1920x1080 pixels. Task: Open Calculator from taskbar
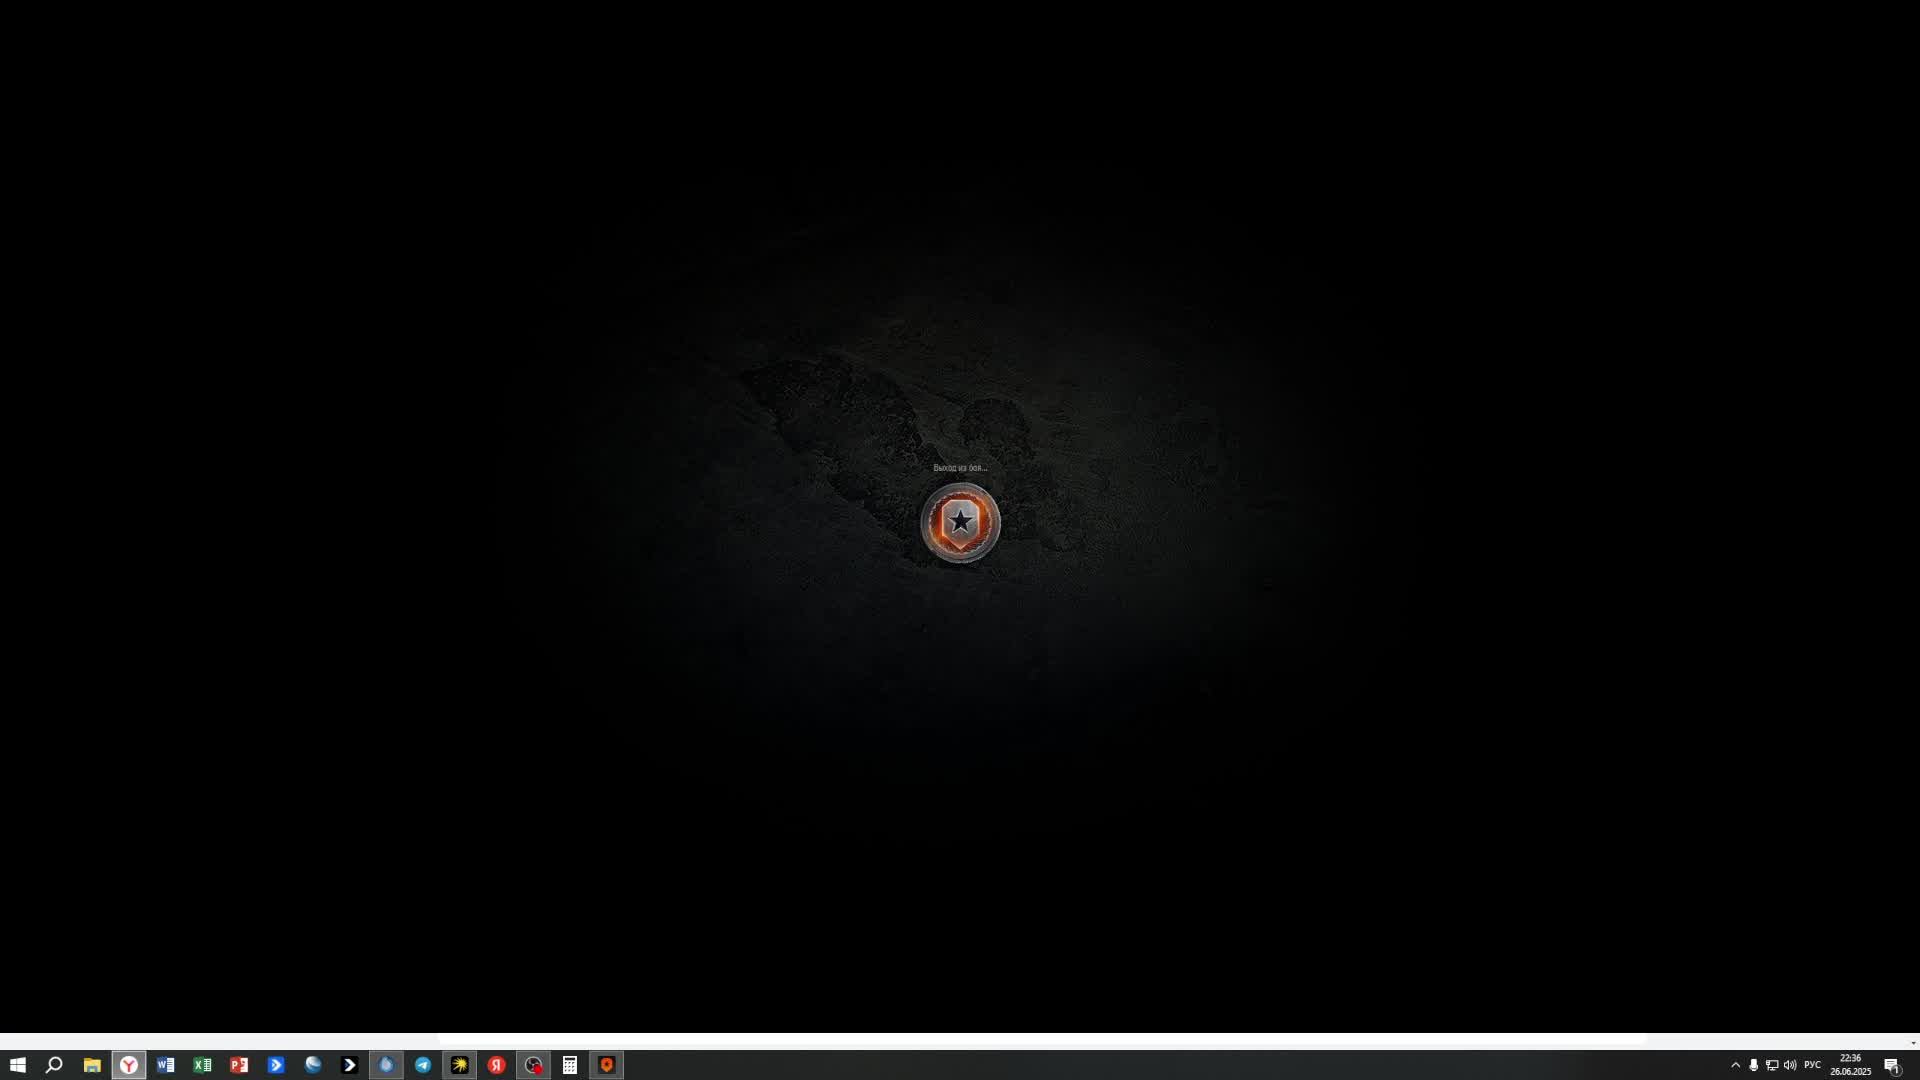[570, 1065]
